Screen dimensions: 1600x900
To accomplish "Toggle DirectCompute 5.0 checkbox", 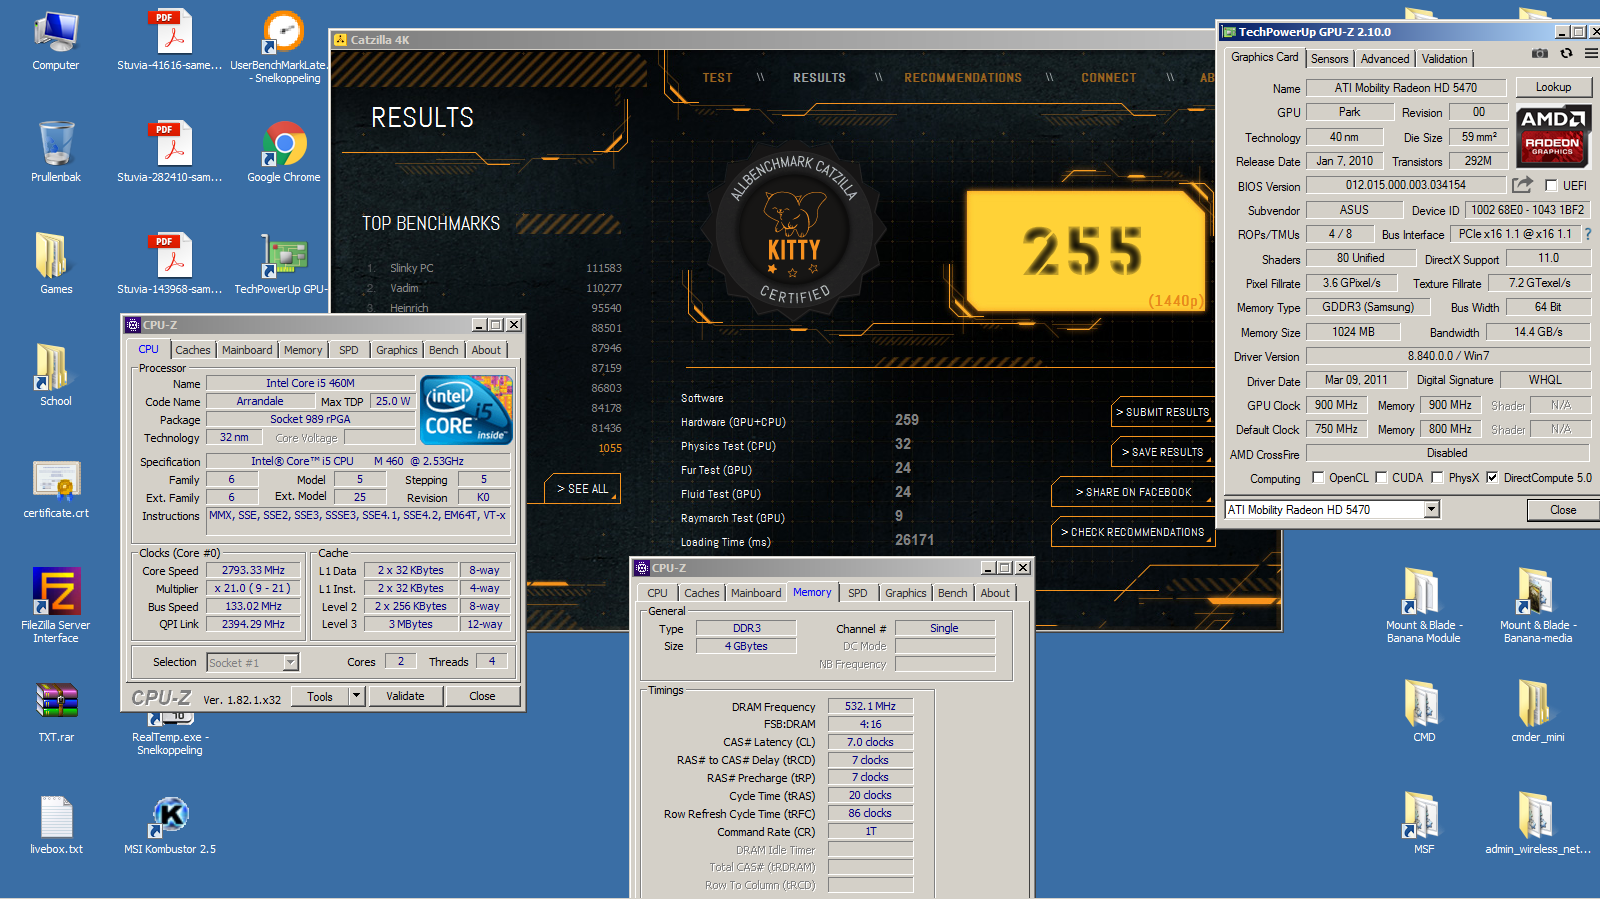I will (x=1492, y=478).
